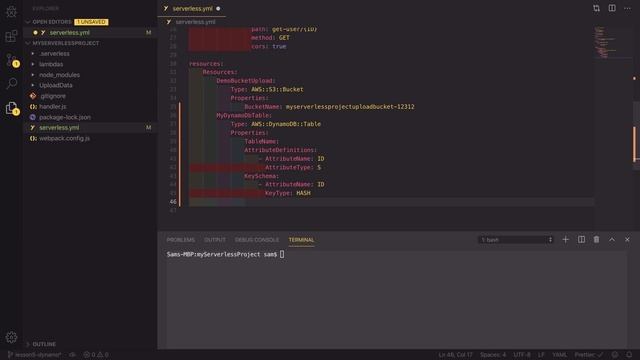Click the feedback smiley in status bar
The width and height of the screenshot is (640, 360).
coord(615,355)
